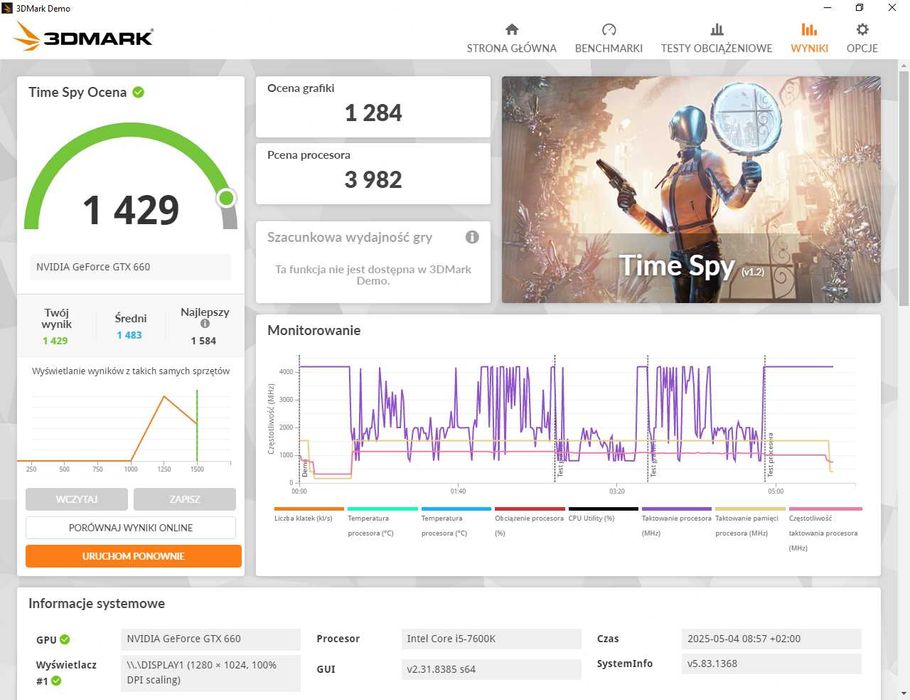
Task: Click yellow Taktowanie pamięci legend swatch
Action: [750, 509]
